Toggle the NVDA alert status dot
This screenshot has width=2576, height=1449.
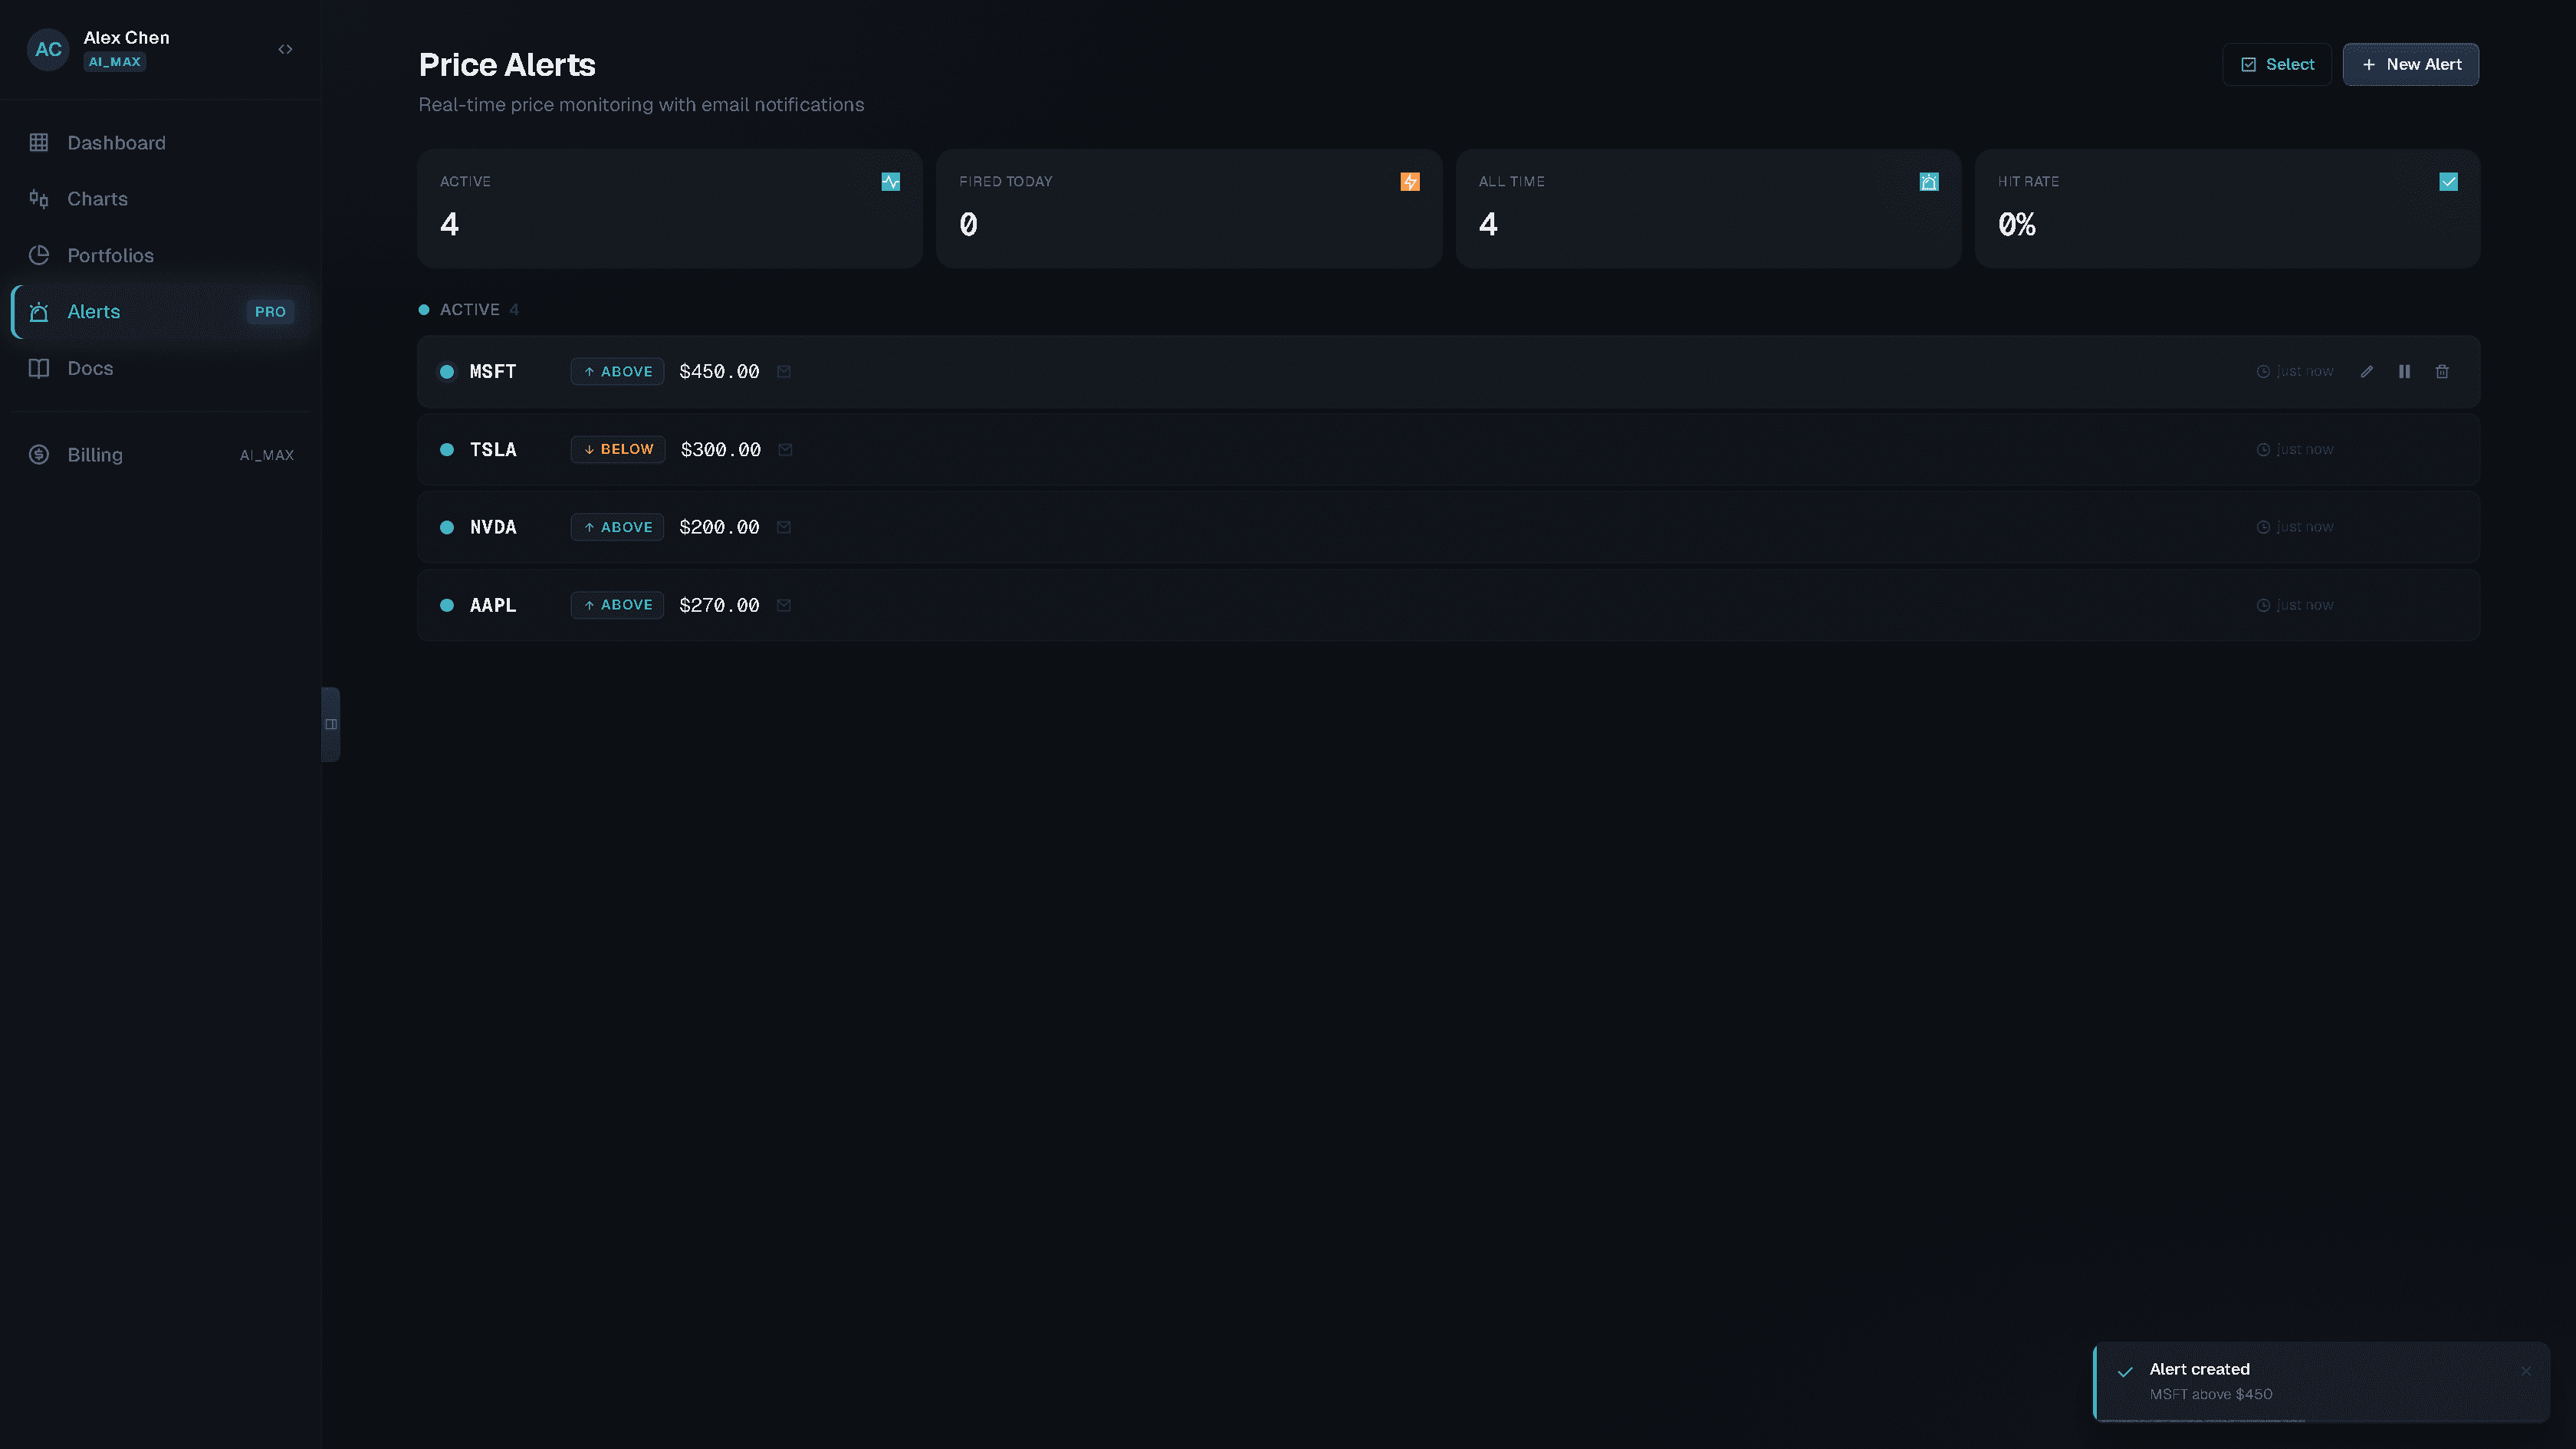click(447, 527)
